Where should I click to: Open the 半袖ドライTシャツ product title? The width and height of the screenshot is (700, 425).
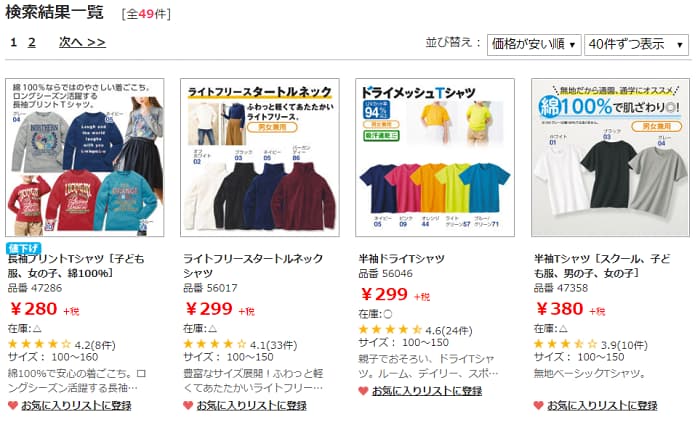coord(401,258)
